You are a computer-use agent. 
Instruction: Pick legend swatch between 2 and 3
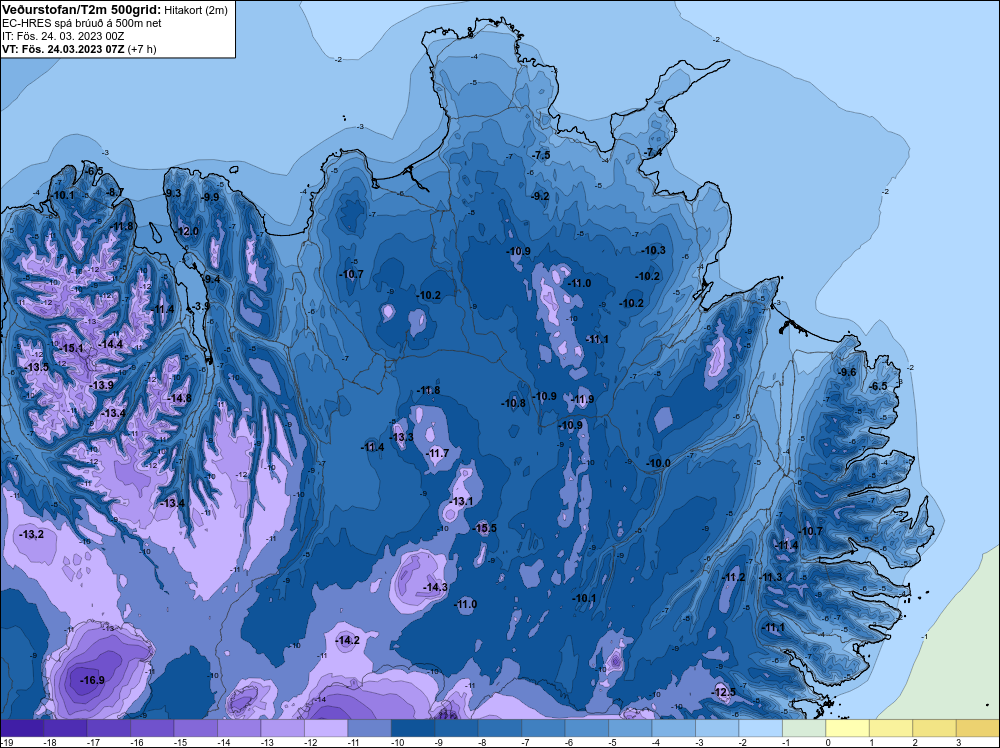tap(934, 728)
